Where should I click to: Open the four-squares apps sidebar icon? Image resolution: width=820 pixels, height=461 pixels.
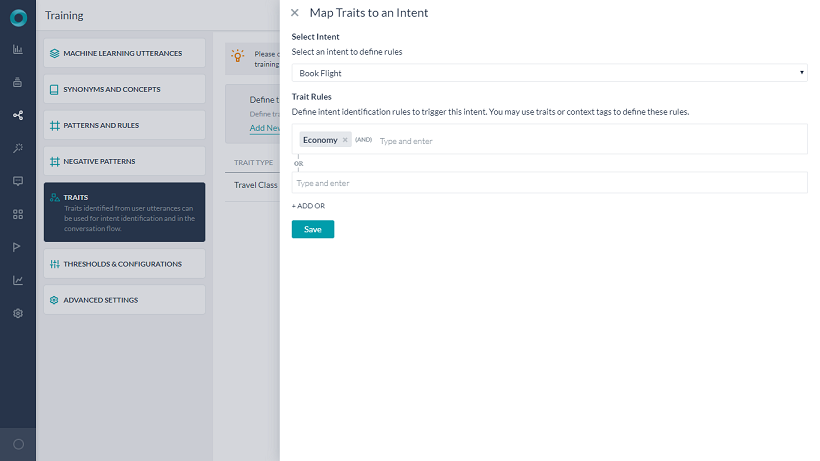click(18, 214)
